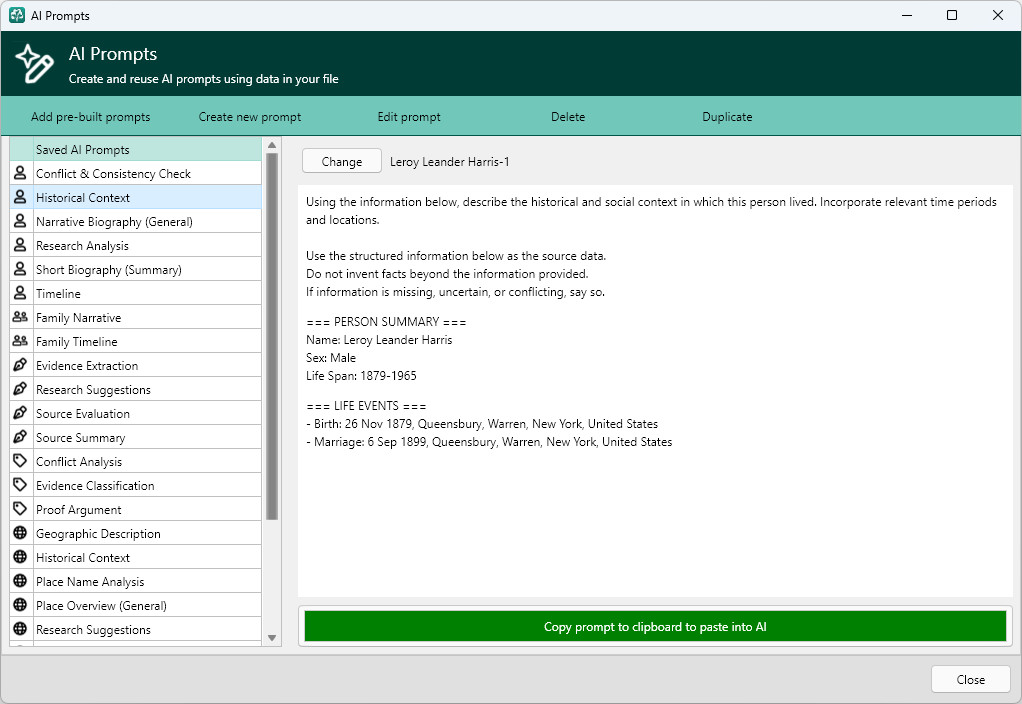
Task: Click the globe icon beside Place Overview (General)
Action: (x=20, y=605)
